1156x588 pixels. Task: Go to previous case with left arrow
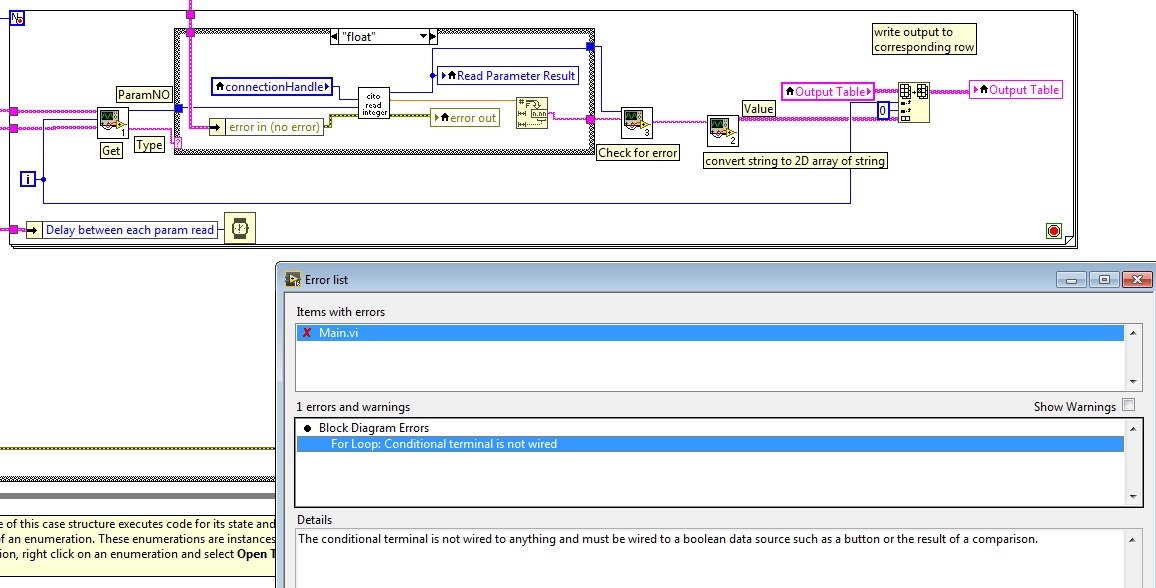tap(335, 36)
